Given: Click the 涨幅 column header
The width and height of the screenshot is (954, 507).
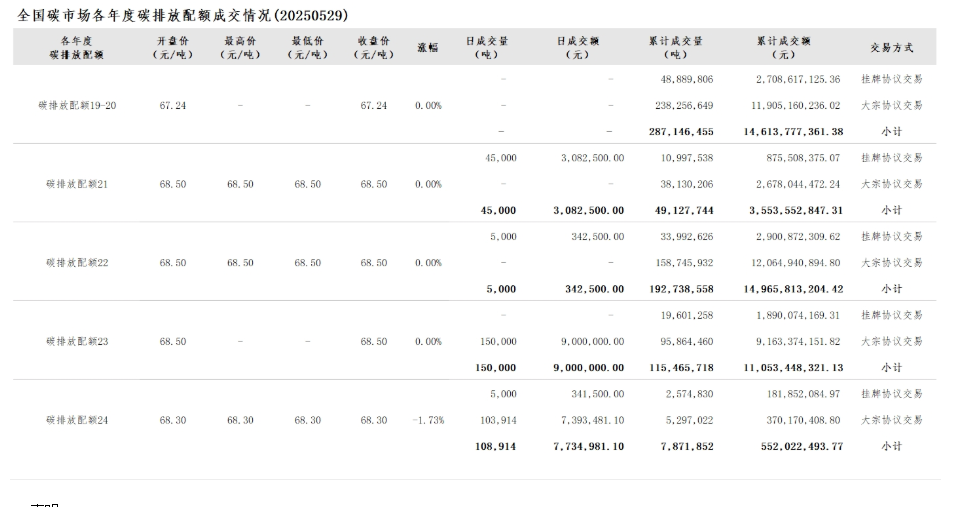Looking at the screenshot, I should tap(428, 47).
